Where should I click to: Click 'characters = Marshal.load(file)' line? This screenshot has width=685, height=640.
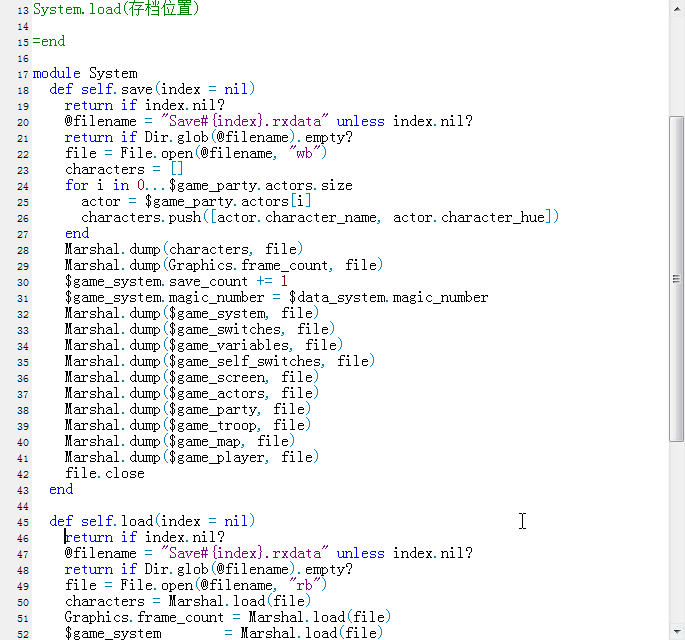(188, 602)
